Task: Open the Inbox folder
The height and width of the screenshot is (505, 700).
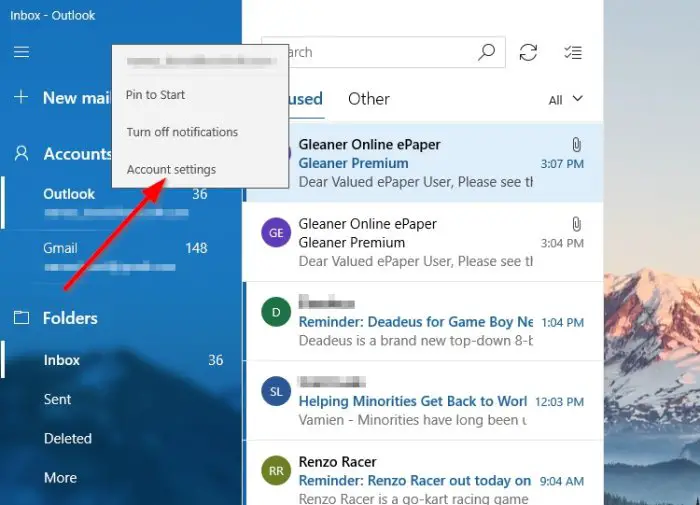Action: [121, 360]
